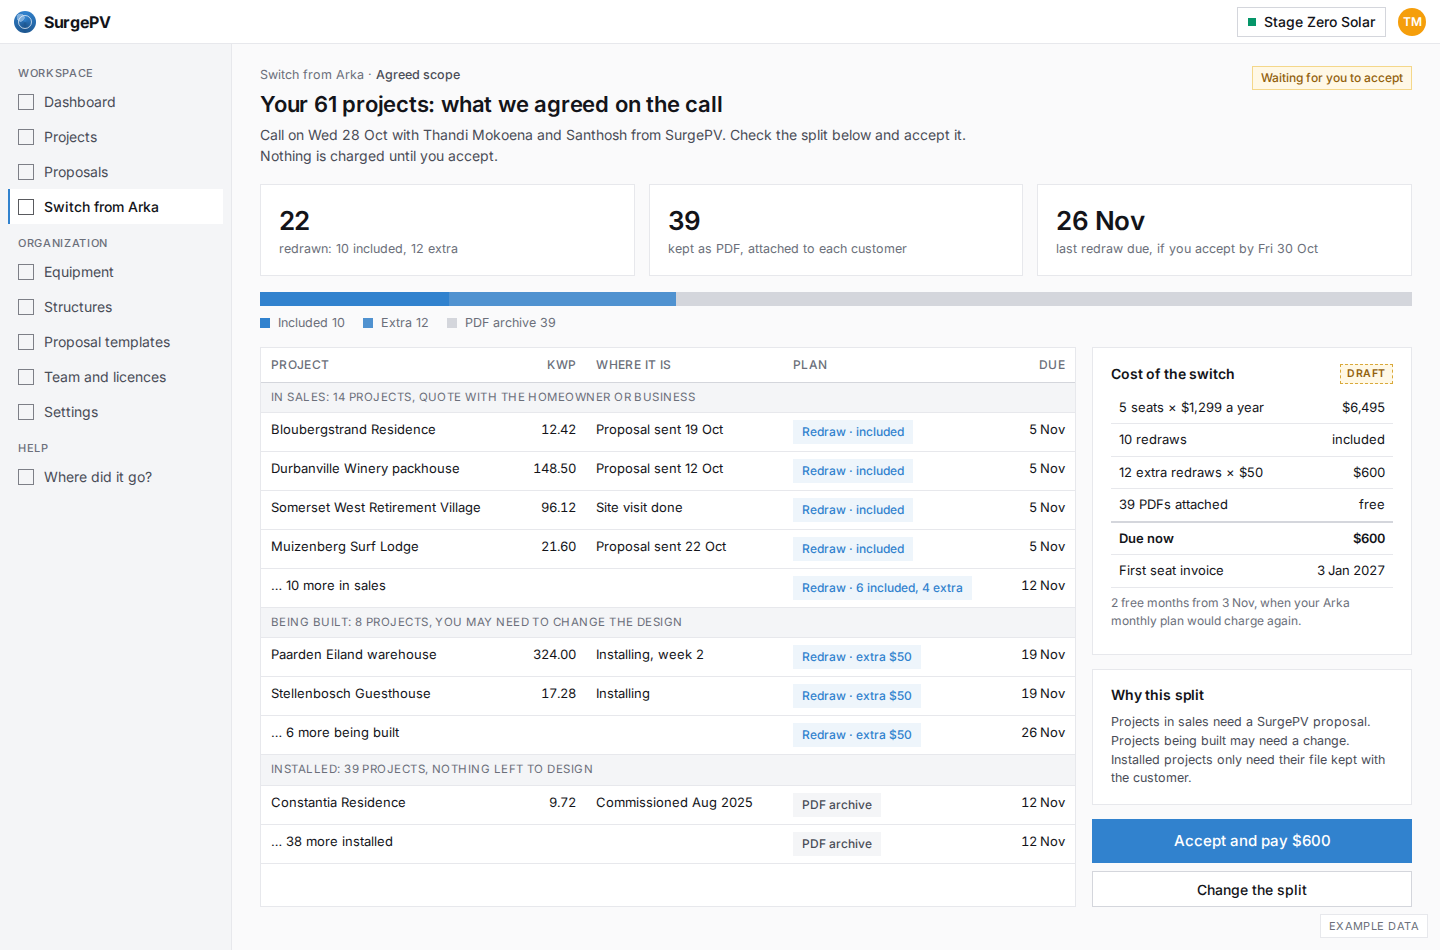The image size is (1440, 950).
Task: Click the '22 redrawn' summary card
Action: [x=447, y=230]
